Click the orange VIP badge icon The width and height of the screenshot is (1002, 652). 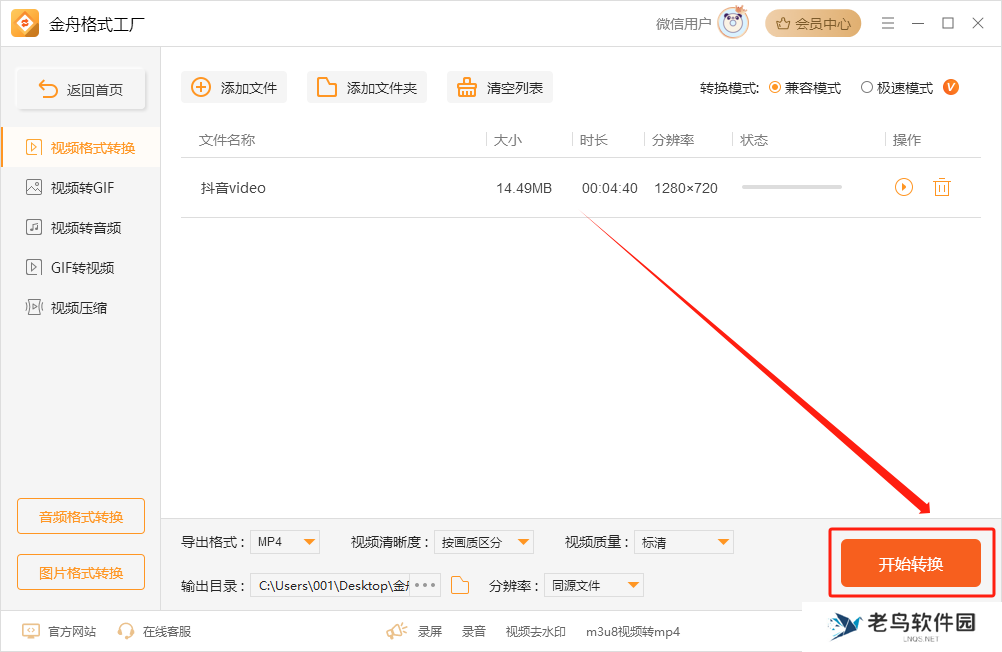[x=951, y=87]
